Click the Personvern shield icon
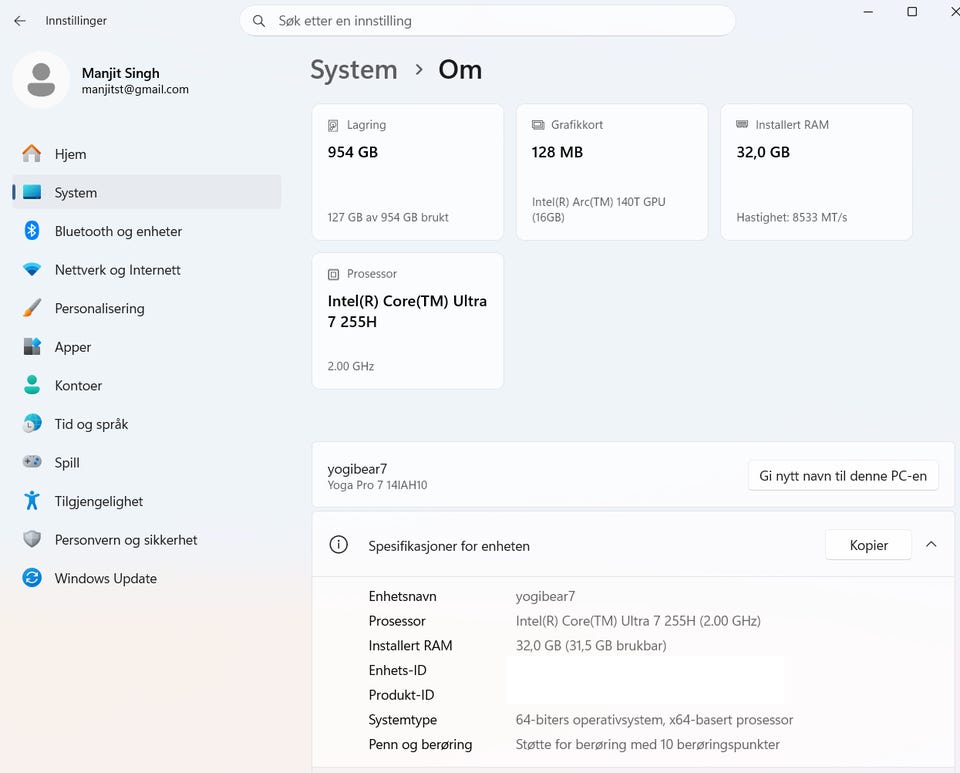The image size is (960, 773). tap(32, 539)
